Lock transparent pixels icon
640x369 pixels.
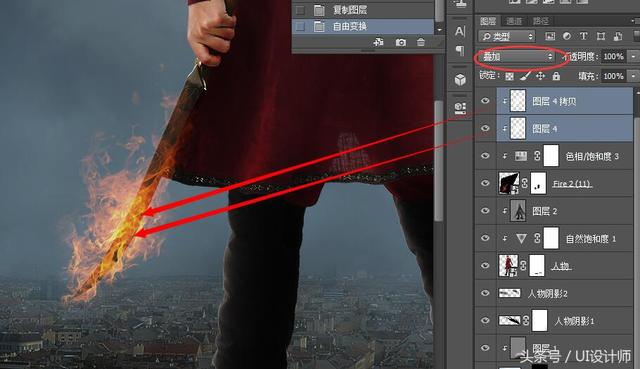(509, 76)
